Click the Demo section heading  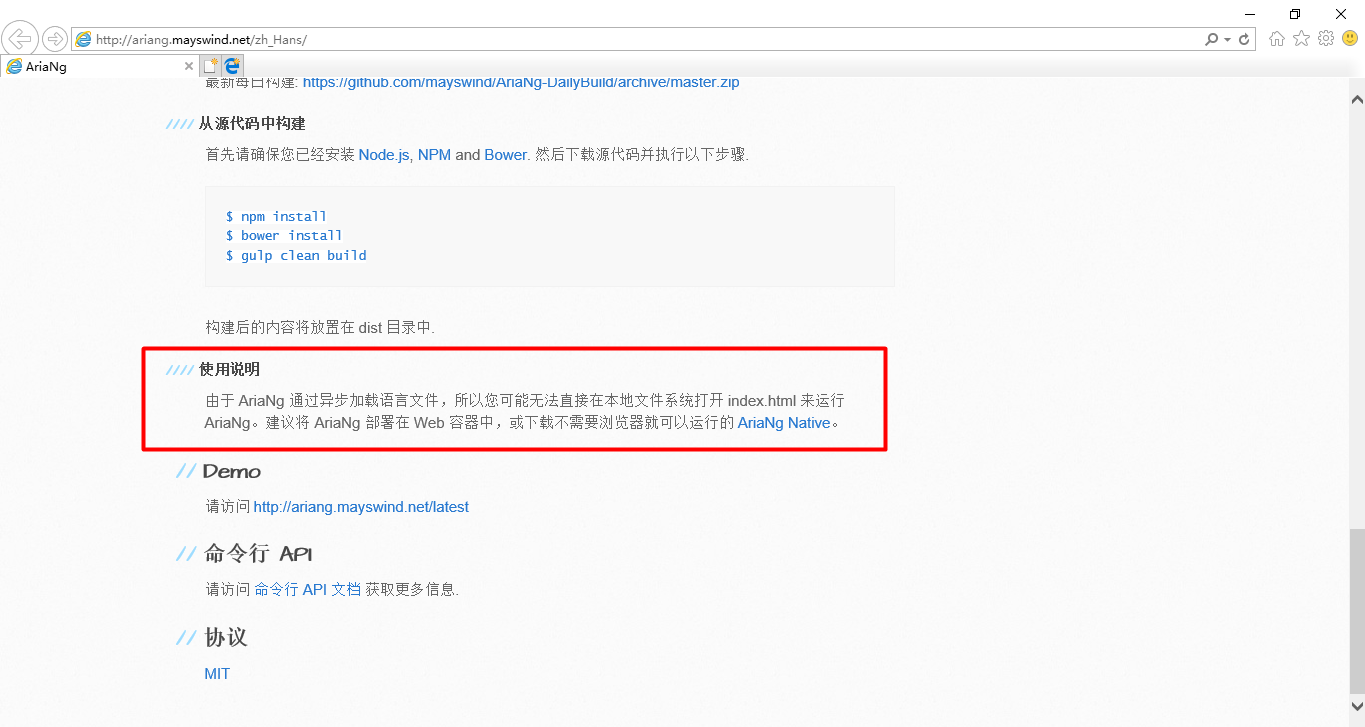pos(232,471)
